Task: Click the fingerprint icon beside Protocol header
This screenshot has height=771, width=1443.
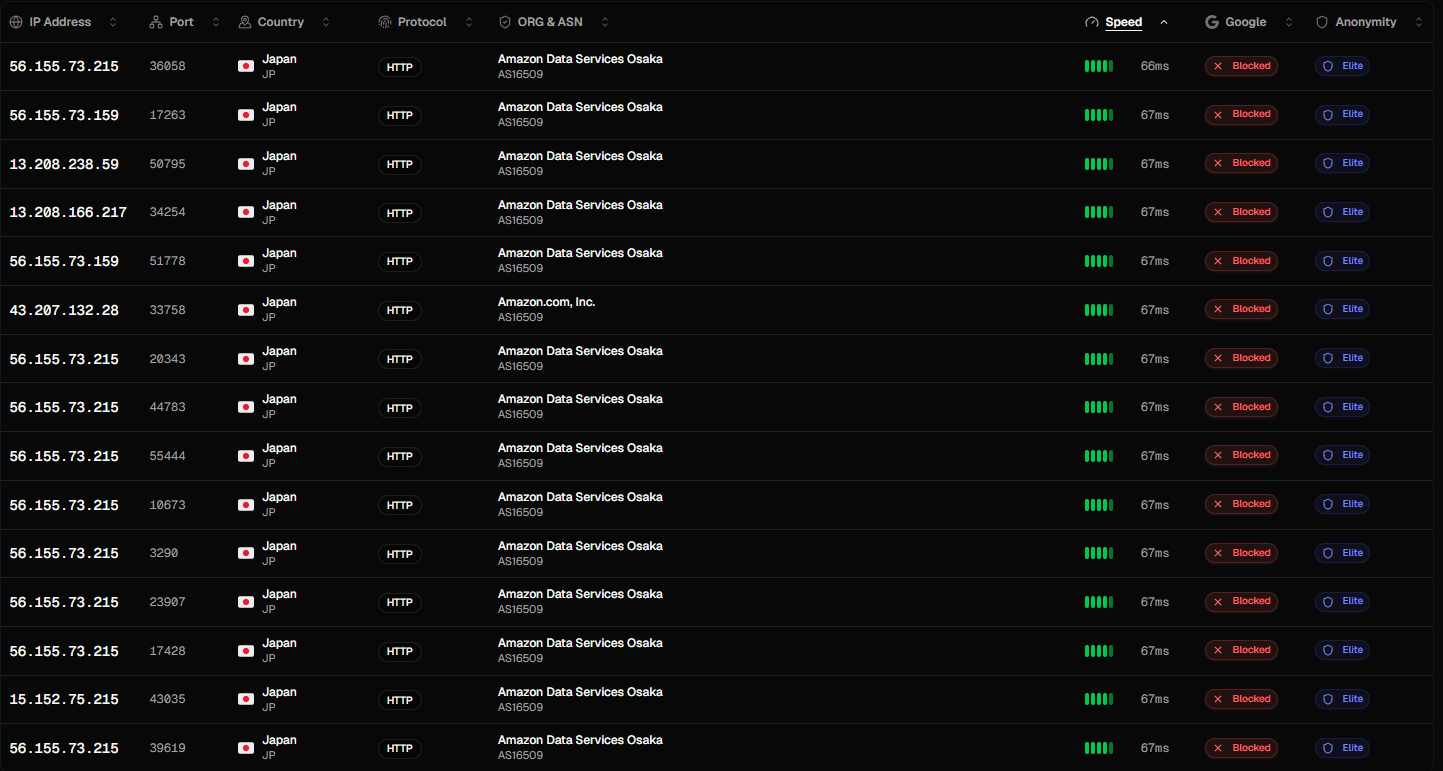Action: (x=385, y=22)
